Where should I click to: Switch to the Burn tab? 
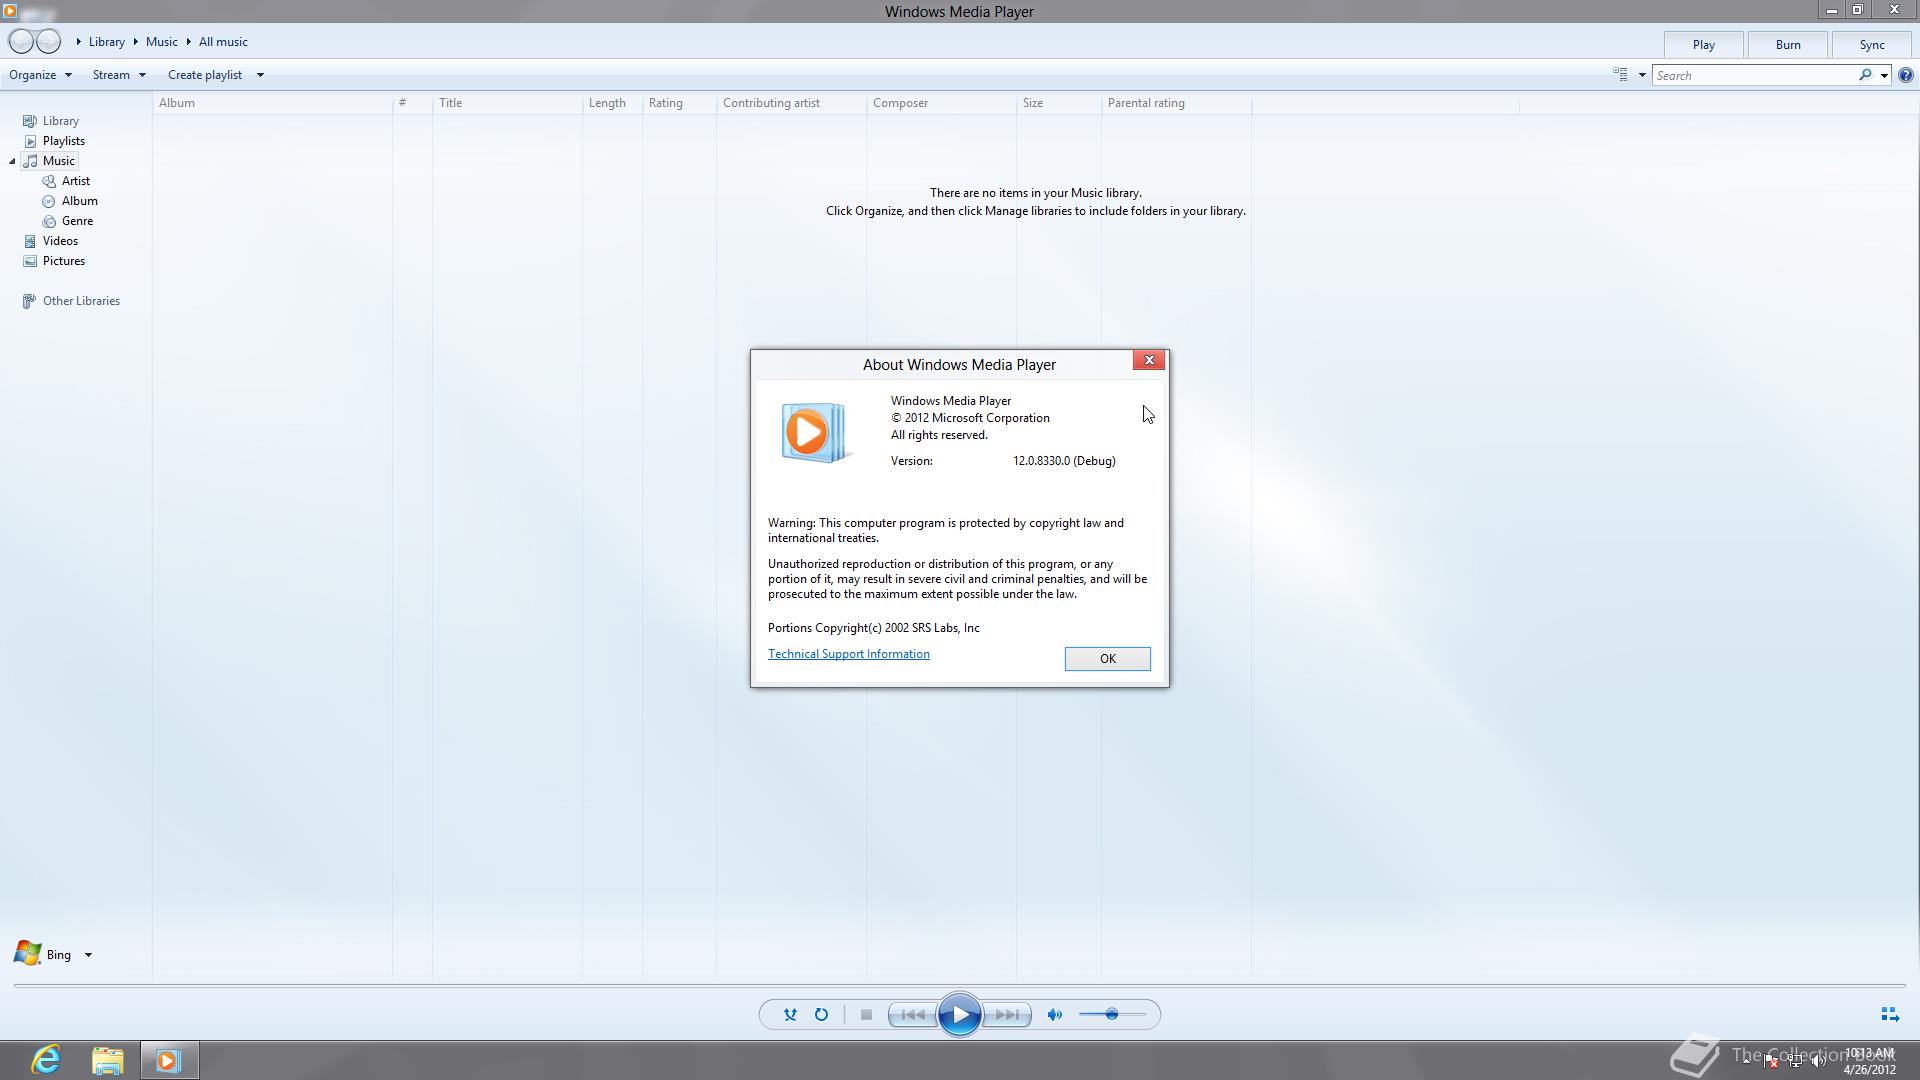1788,45
